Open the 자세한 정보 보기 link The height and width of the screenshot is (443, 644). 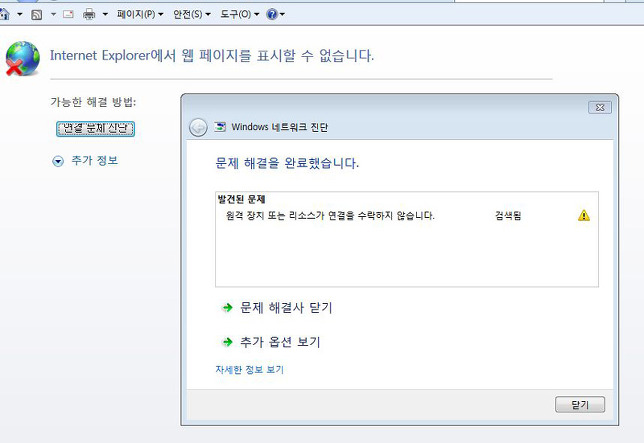click(x=250, y=370)
